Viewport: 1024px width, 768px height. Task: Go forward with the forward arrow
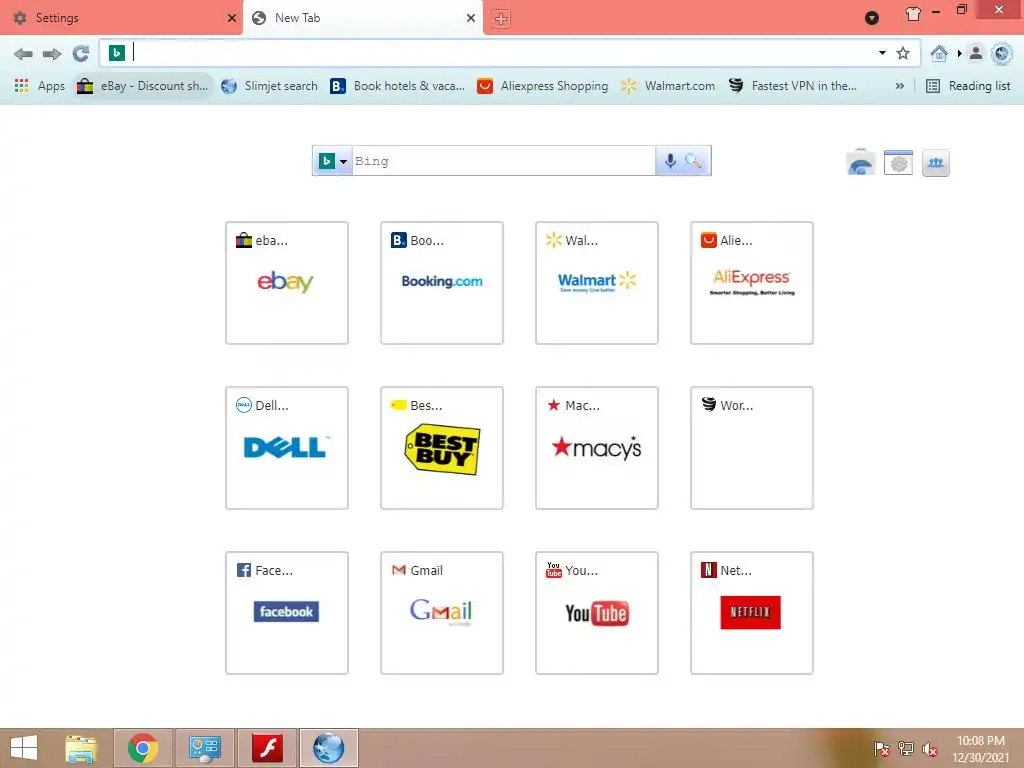tap(52, 54)
